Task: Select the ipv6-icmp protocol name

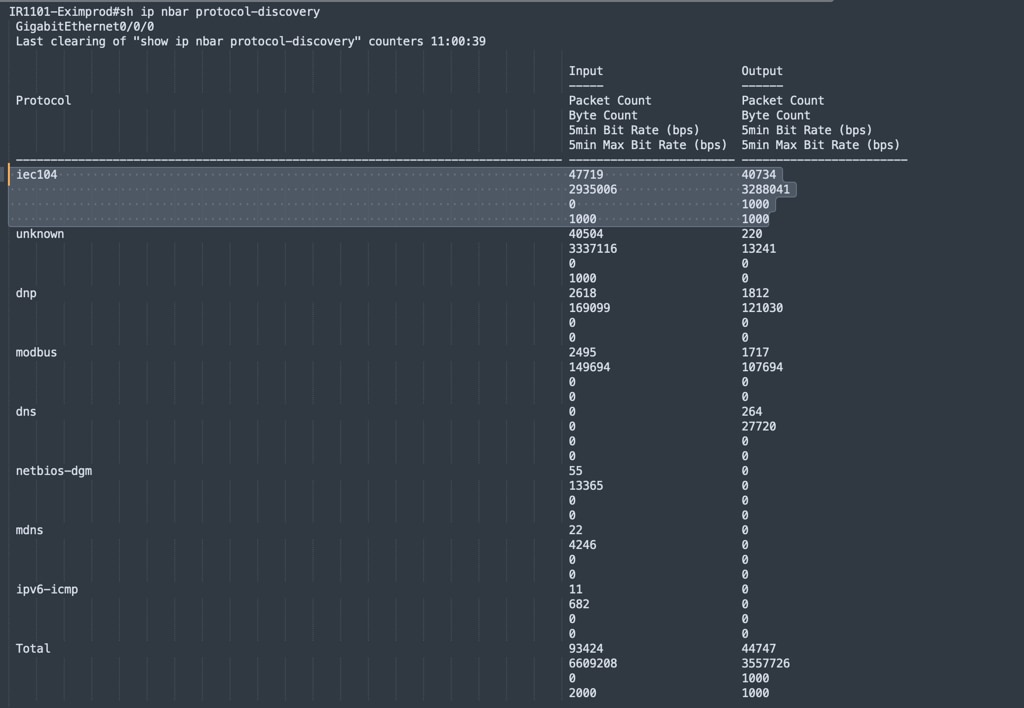Action: [x=47, y=590]
